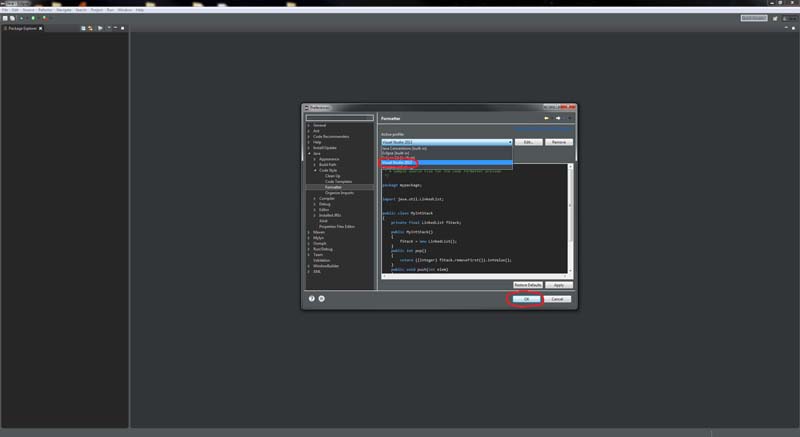Viewport: 800px width, 437px height.
Task: Collapse the Code Style node arrow
Action: [315, 170]
